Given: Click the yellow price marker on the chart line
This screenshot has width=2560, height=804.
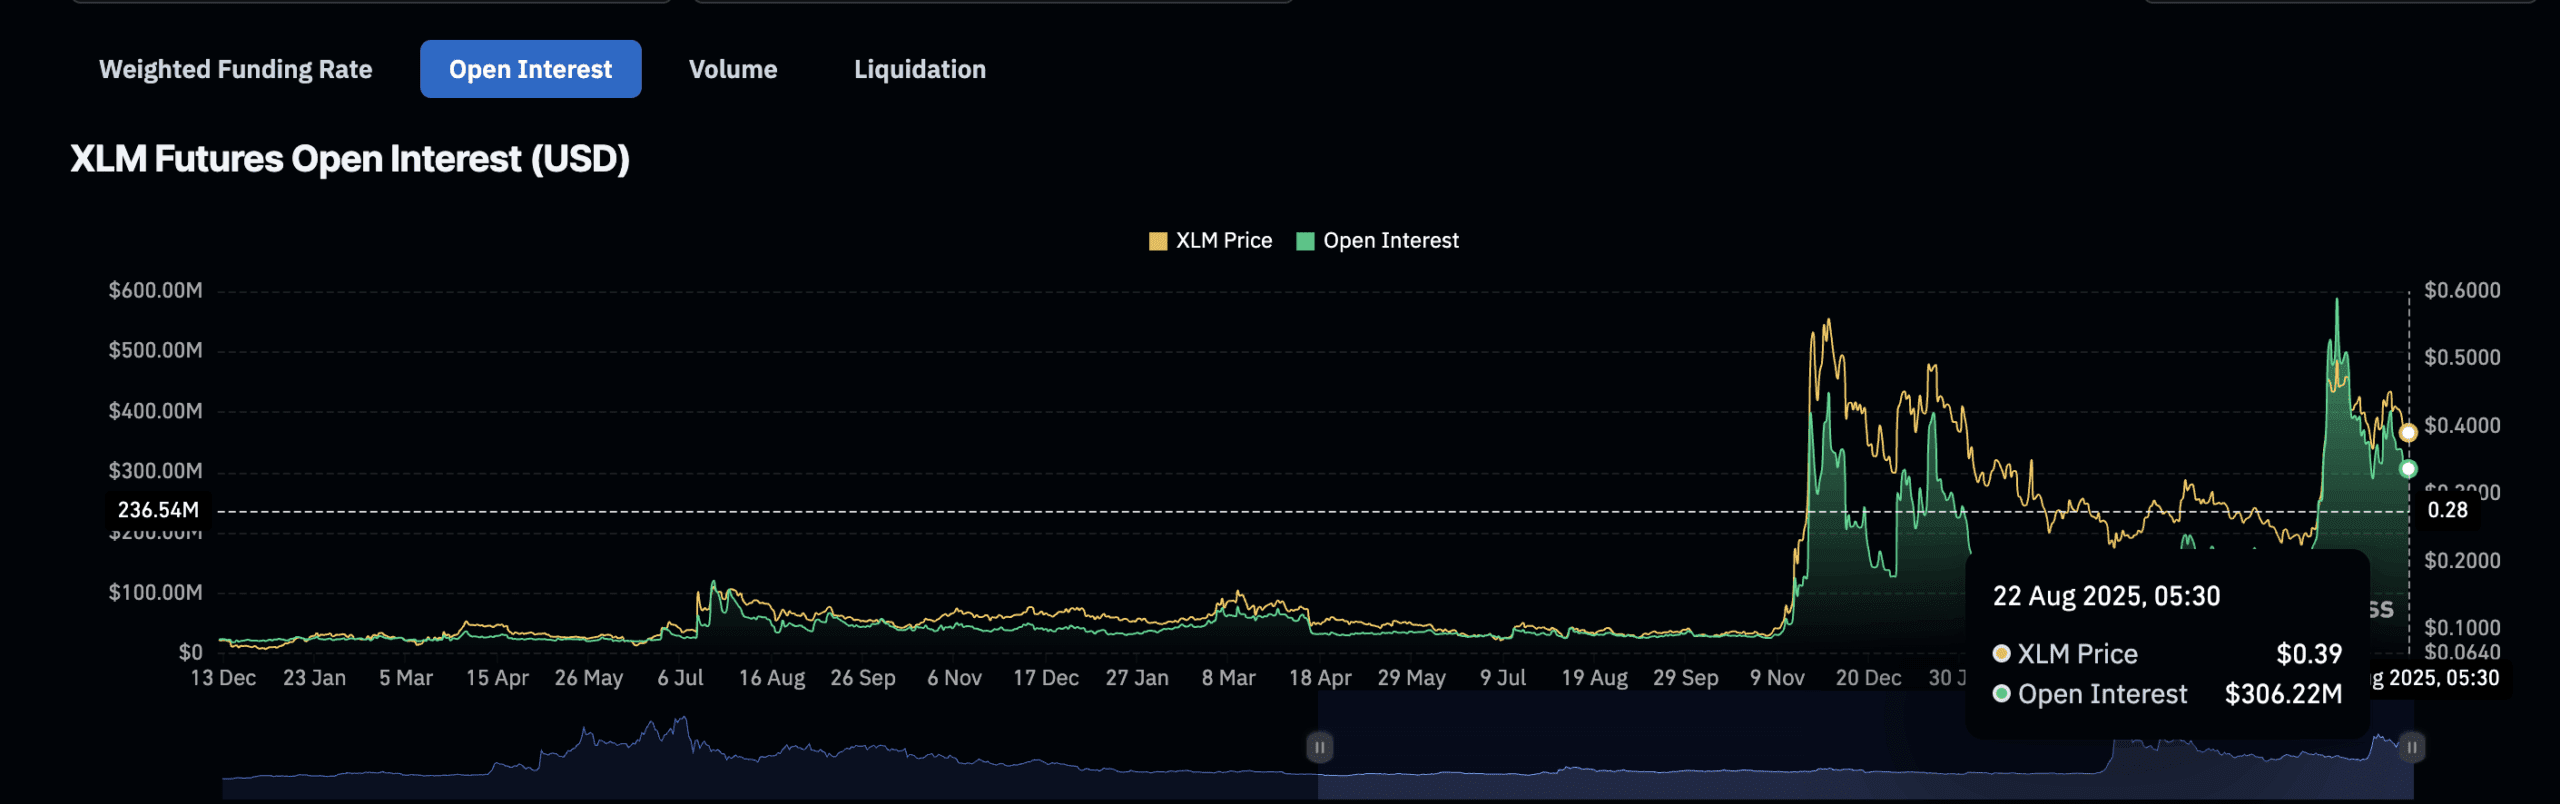Looking at the screenshot, I should pos(2408,433).
